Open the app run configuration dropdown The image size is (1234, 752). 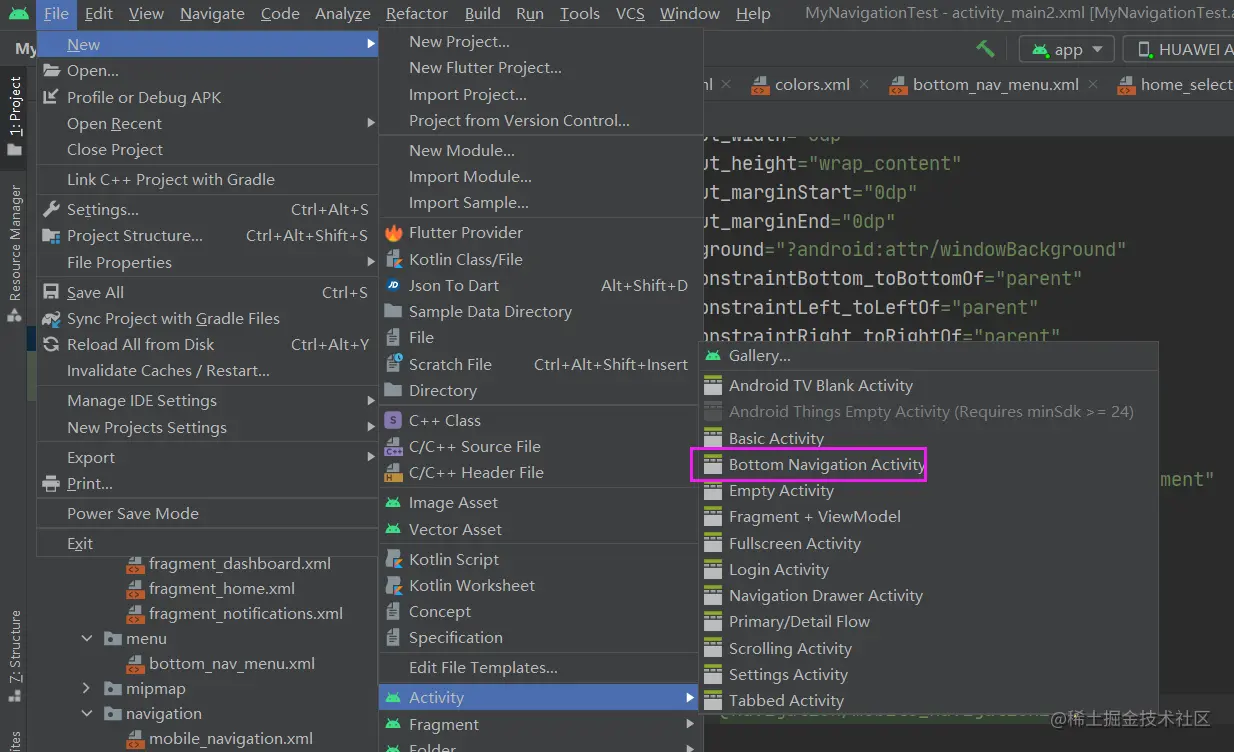click(1067, 49)
